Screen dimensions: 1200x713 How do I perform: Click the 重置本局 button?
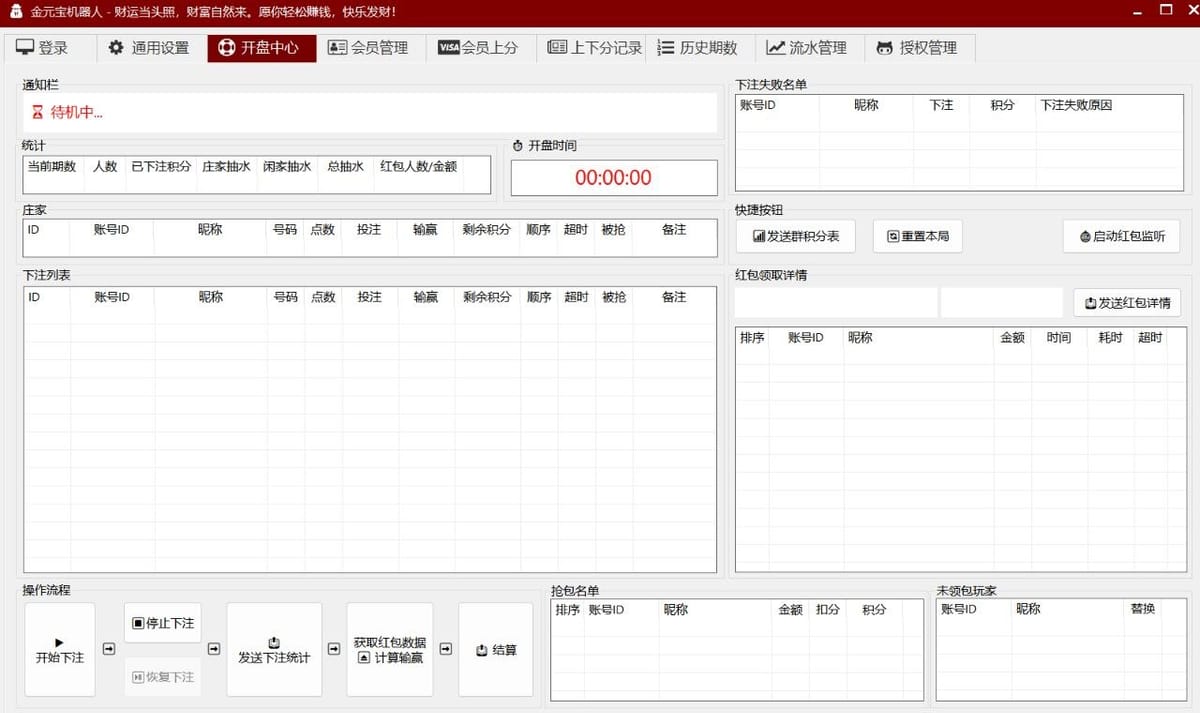[x=917, y=237]
